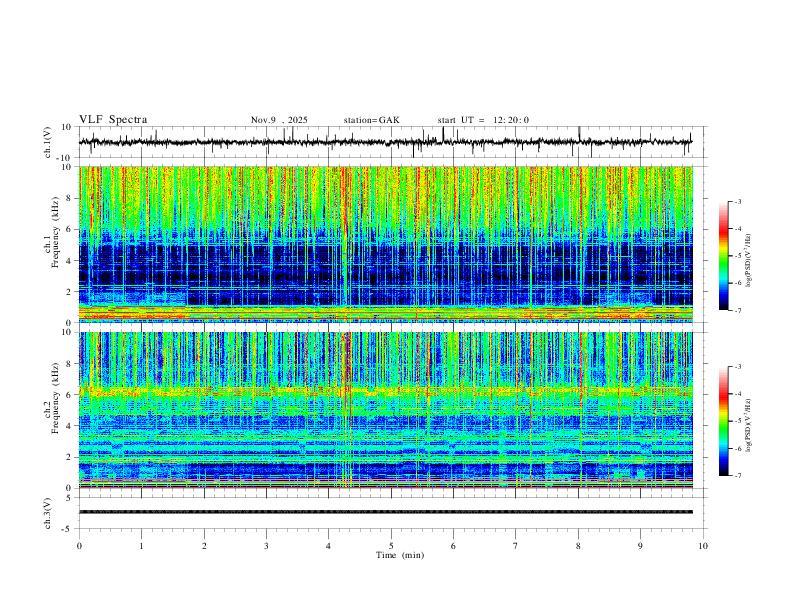Click the lower colorbar label 'log(PSD)(V²/Hz)'
This screenshot has width=792, height=612.
pos(749,426)
